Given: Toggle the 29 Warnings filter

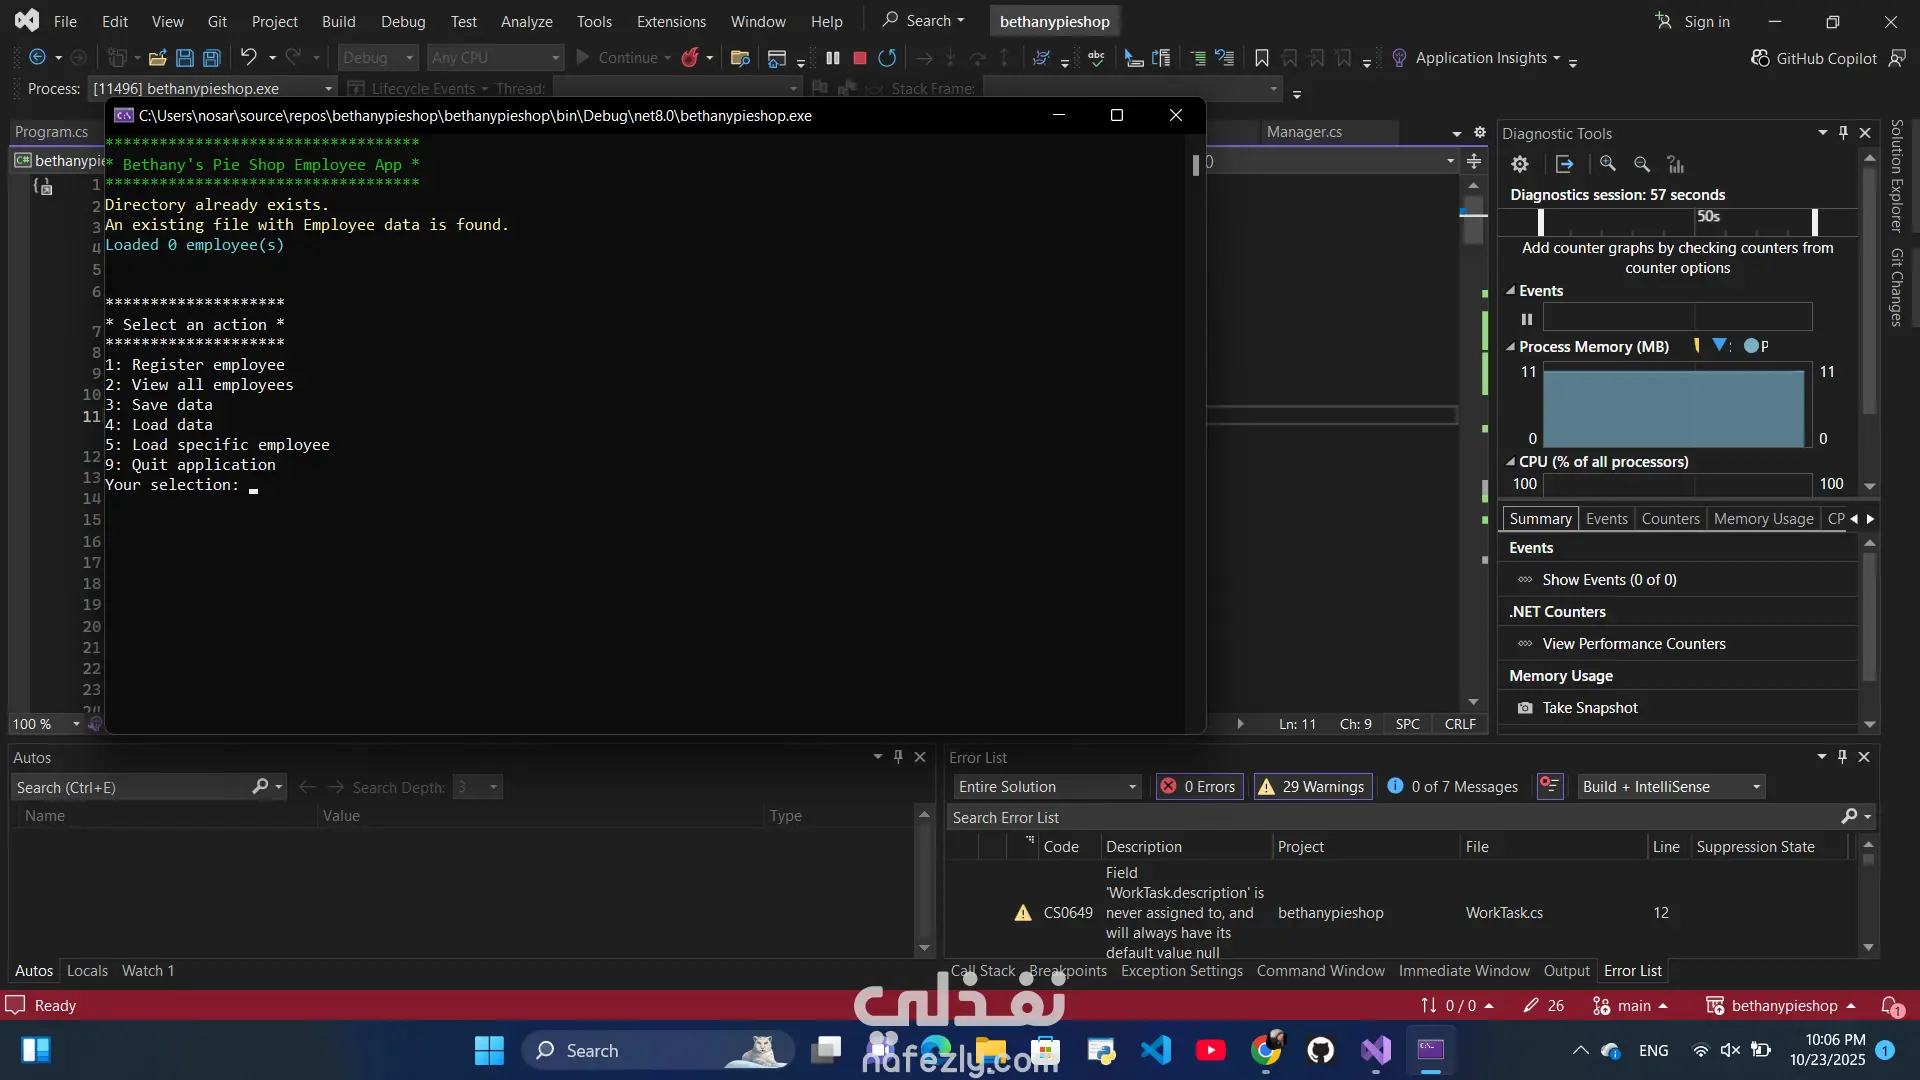Looking at the screenshot, I should point(1311,787).
